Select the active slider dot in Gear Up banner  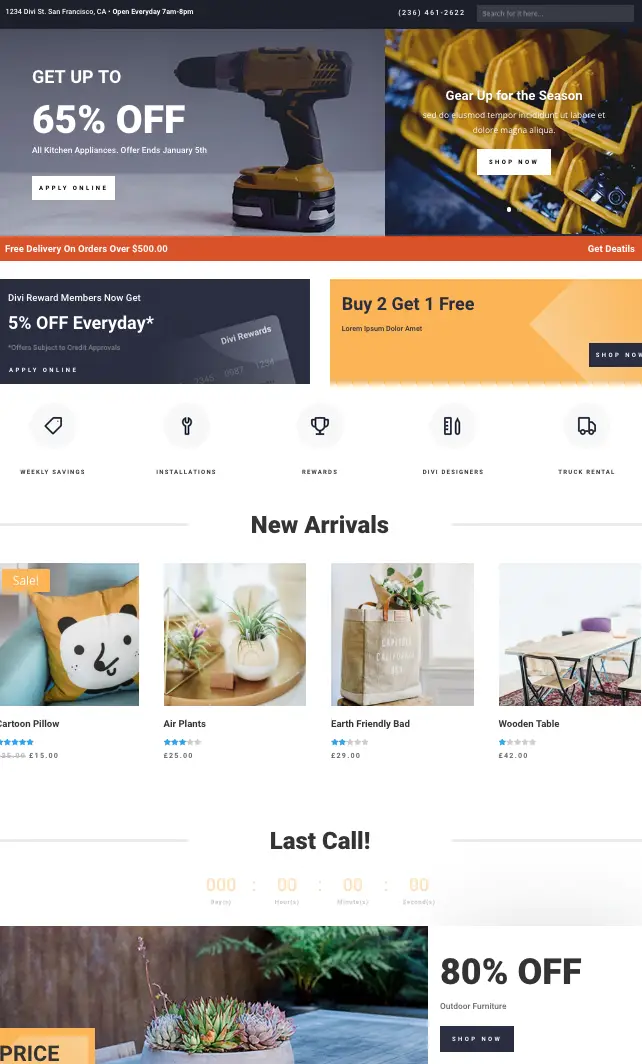coord(509,210)
